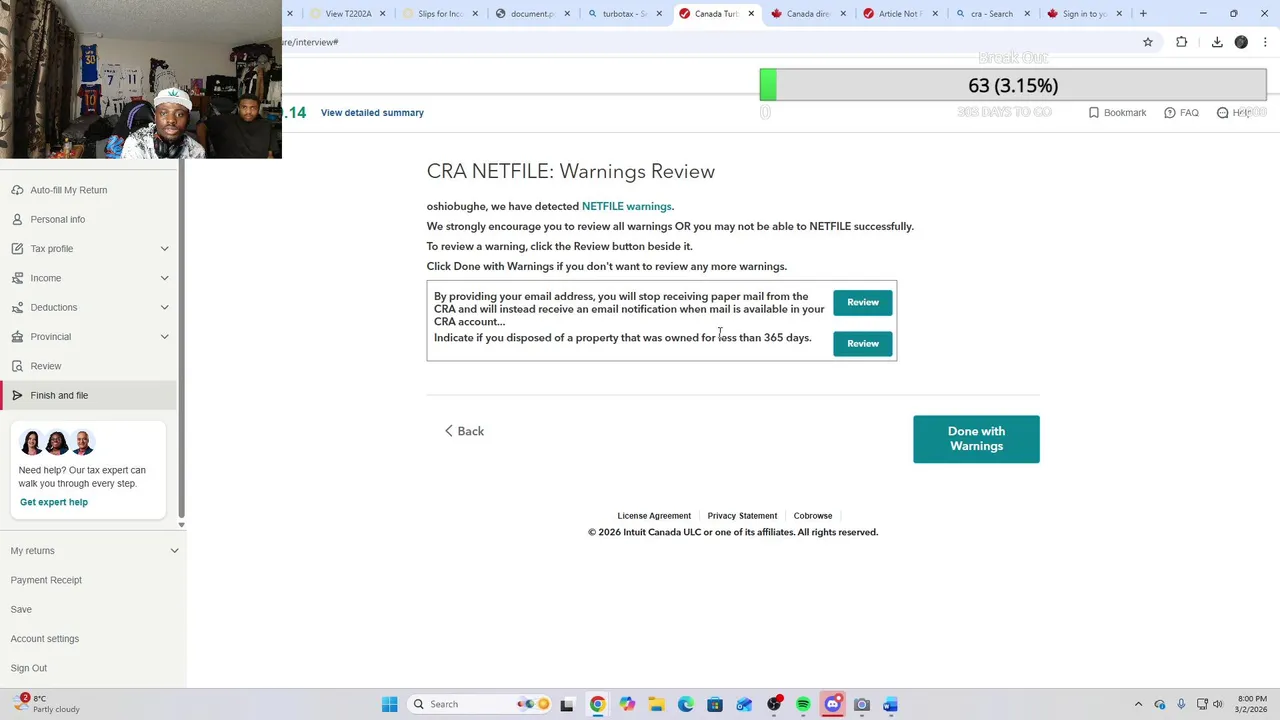Open Google Chrome from the taskbar
Screen dimensions: 1280x720
tap(597, 704)
